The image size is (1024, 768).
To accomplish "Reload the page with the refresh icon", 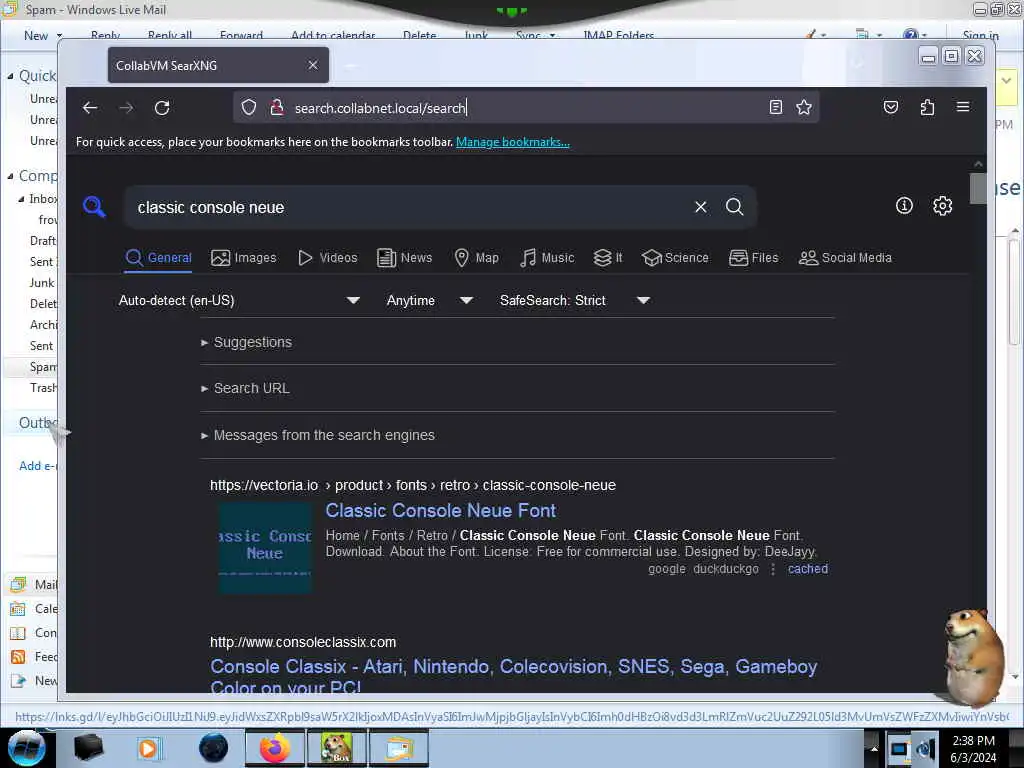I will [x=162, y=108].
